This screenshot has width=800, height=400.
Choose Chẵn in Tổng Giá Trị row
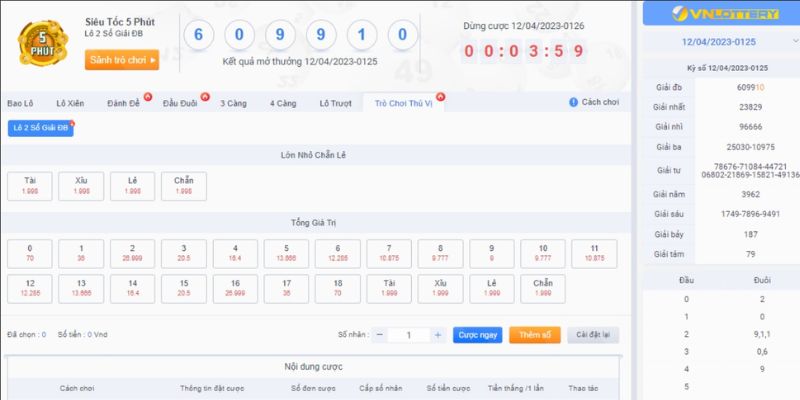pyautogui.click(x=543, y=289)
